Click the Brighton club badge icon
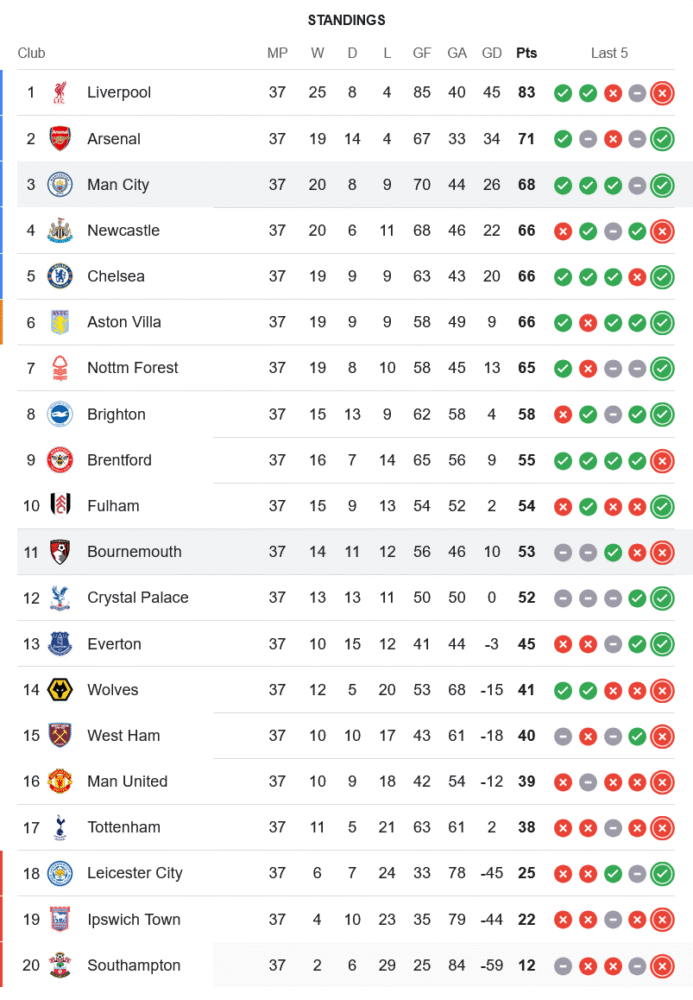693x1000 pixels. 60,414
